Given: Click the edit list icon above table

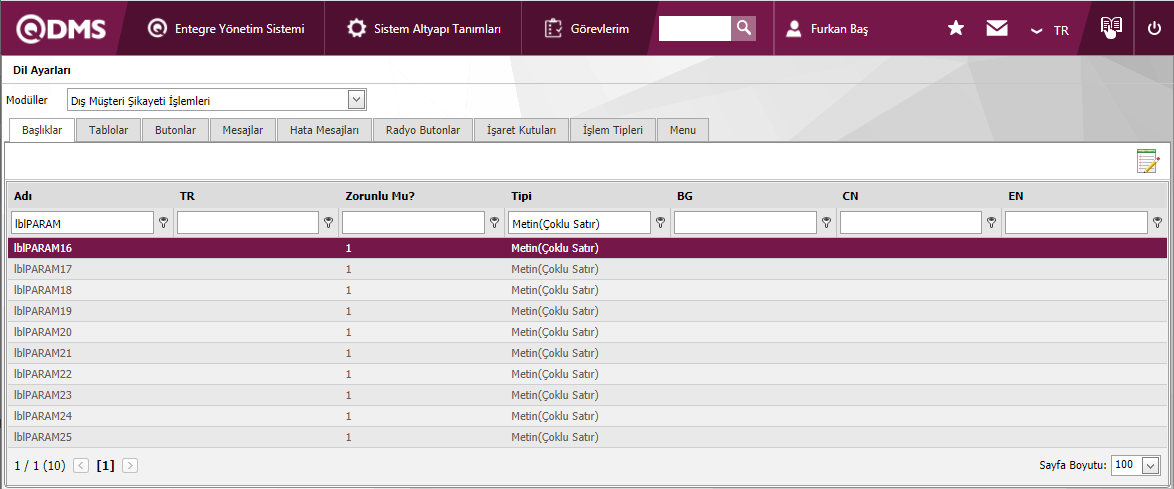Looking at the screenshot, I should [x=1147, y=162].
